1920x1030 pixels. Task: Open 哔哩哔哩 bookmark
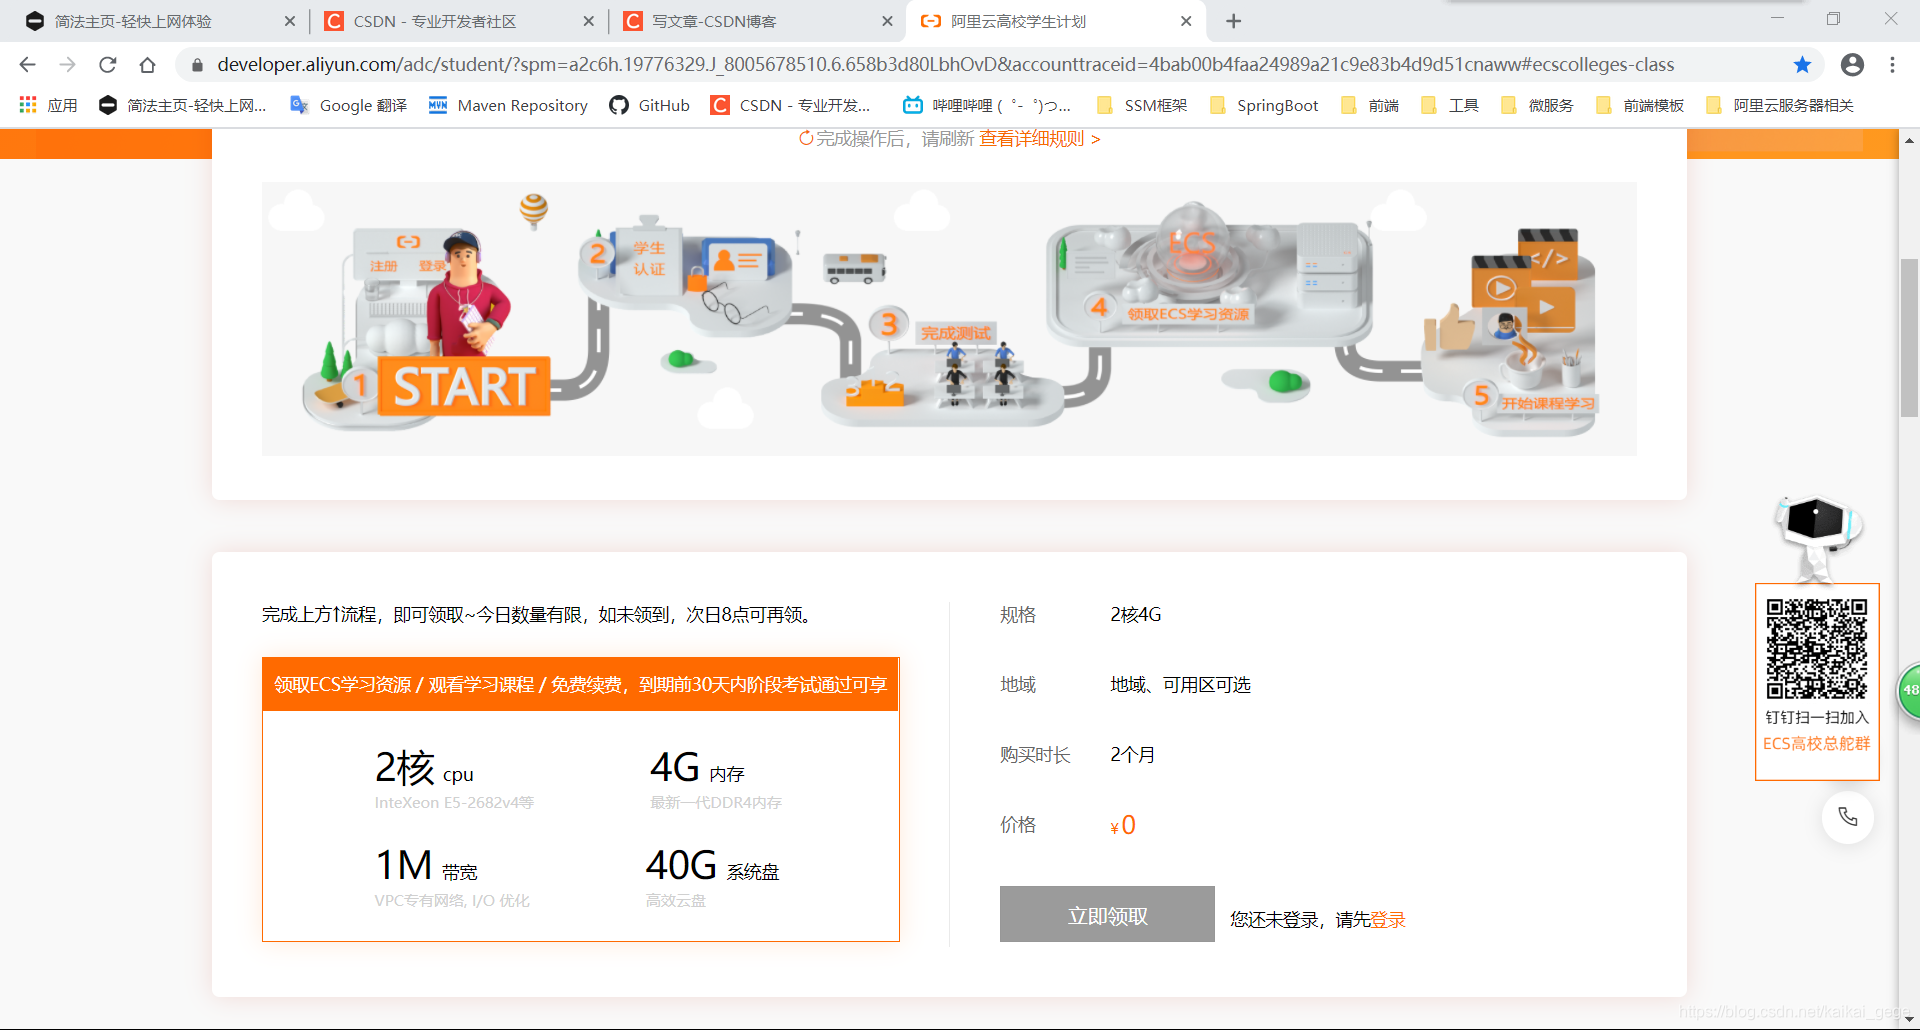(x=986, y=105)
